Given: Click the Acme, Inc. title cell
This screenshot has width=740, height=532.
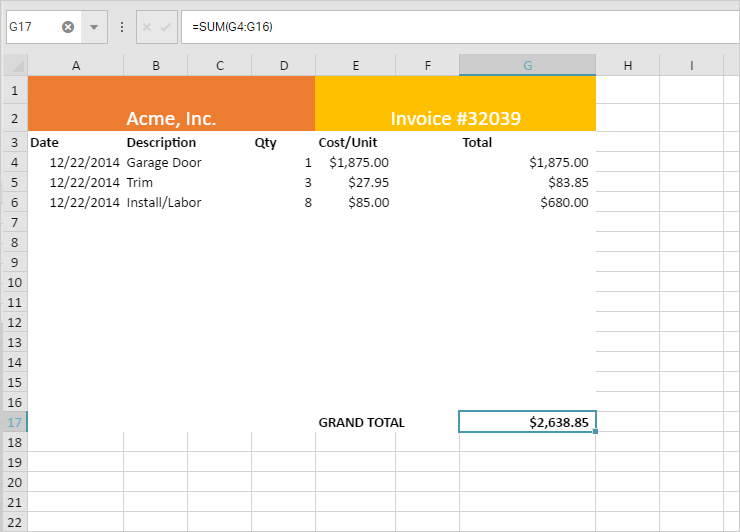Looking at the screenshot, I should [x=171, y=104].
